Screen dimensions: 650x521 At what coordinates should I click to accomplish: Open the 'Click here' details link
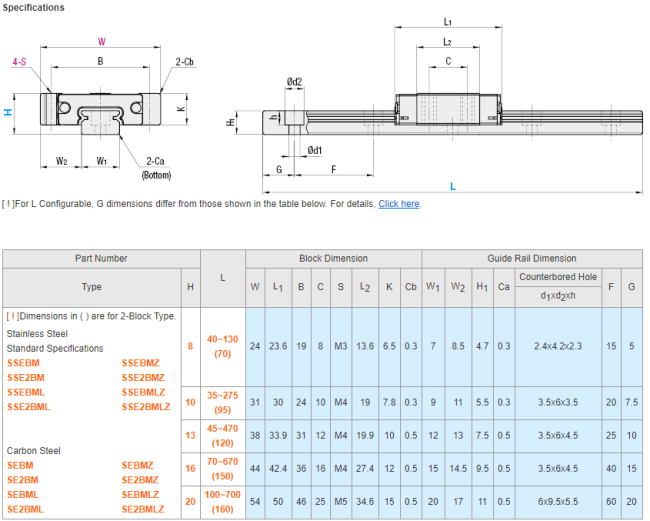[399, 204]
